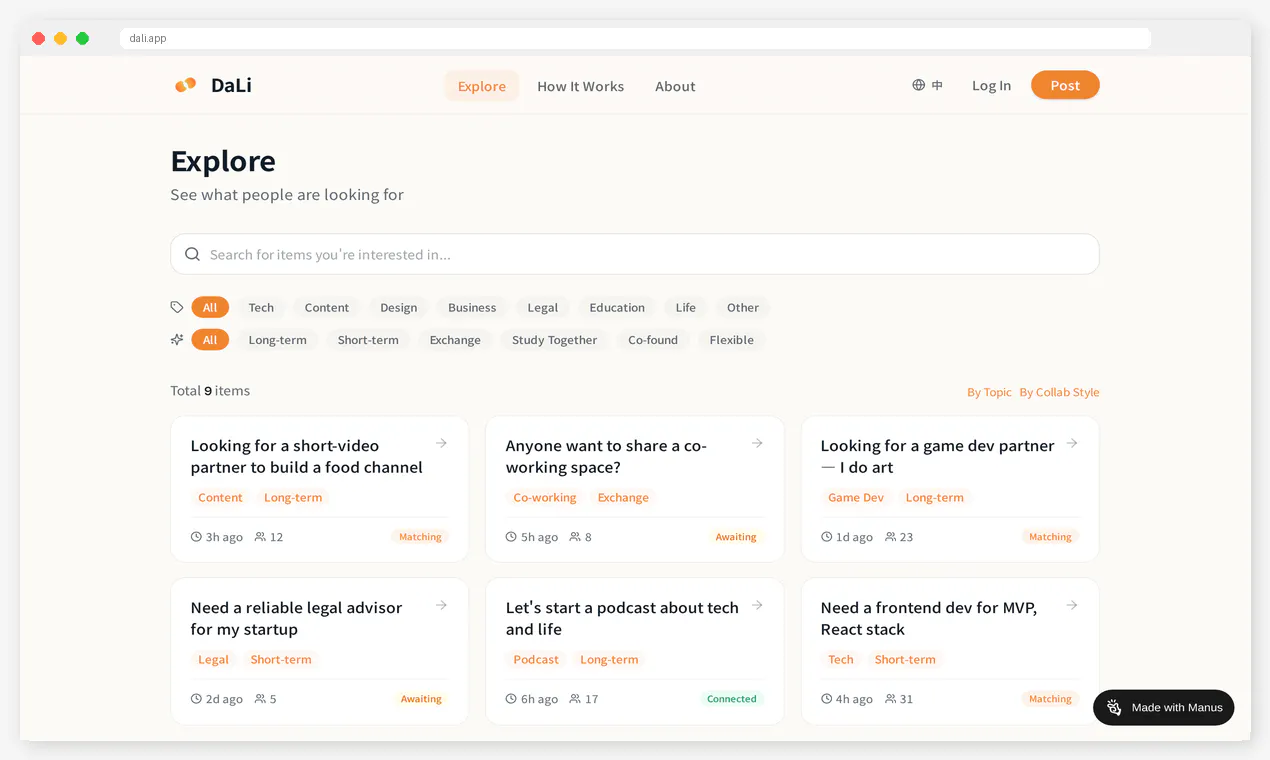Click the people icon next to 8
This screenshot has width=1270, height=760.
tap(575, 537)
